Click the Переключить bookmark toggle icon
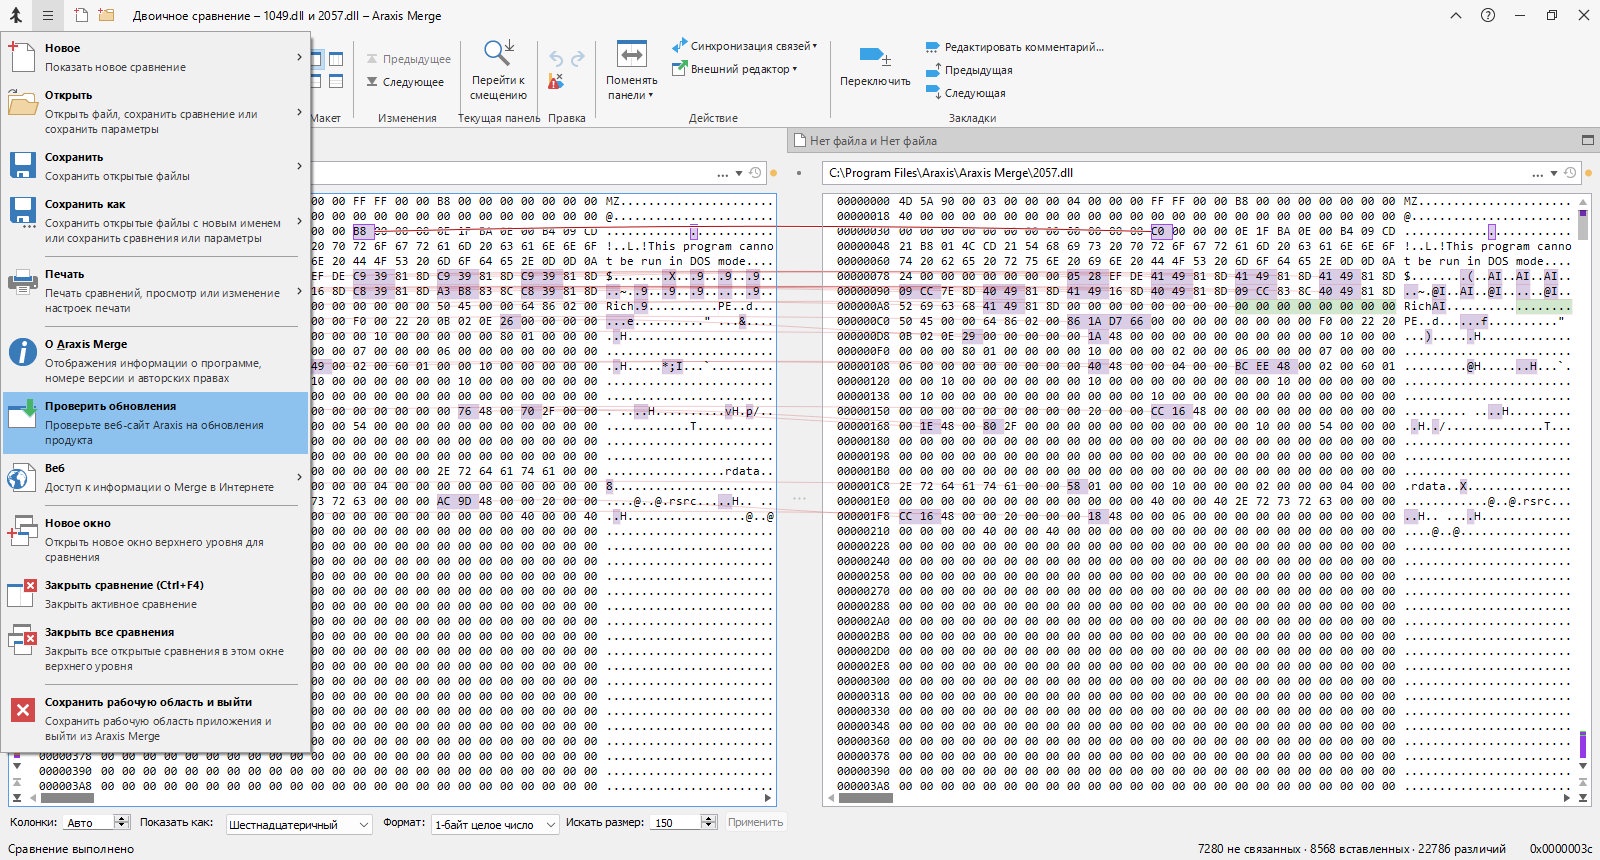 point(874,56)
